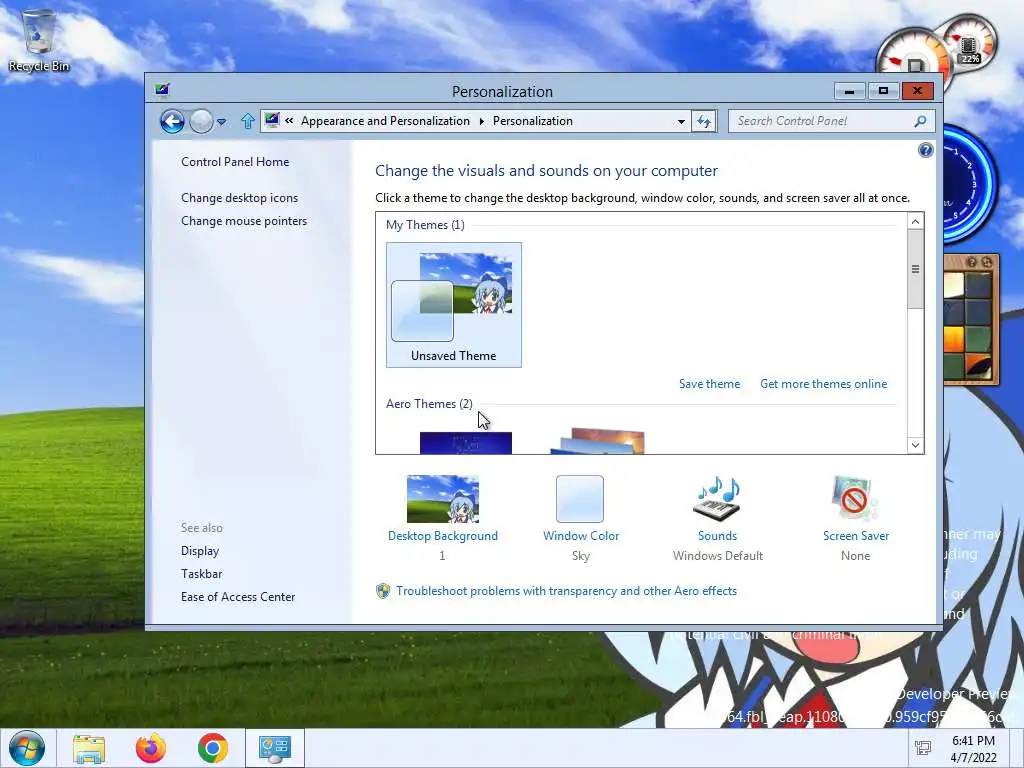Click the Screen Saver link text
The height and width of the screenshot is (768, 1024).
coord(856,536)
